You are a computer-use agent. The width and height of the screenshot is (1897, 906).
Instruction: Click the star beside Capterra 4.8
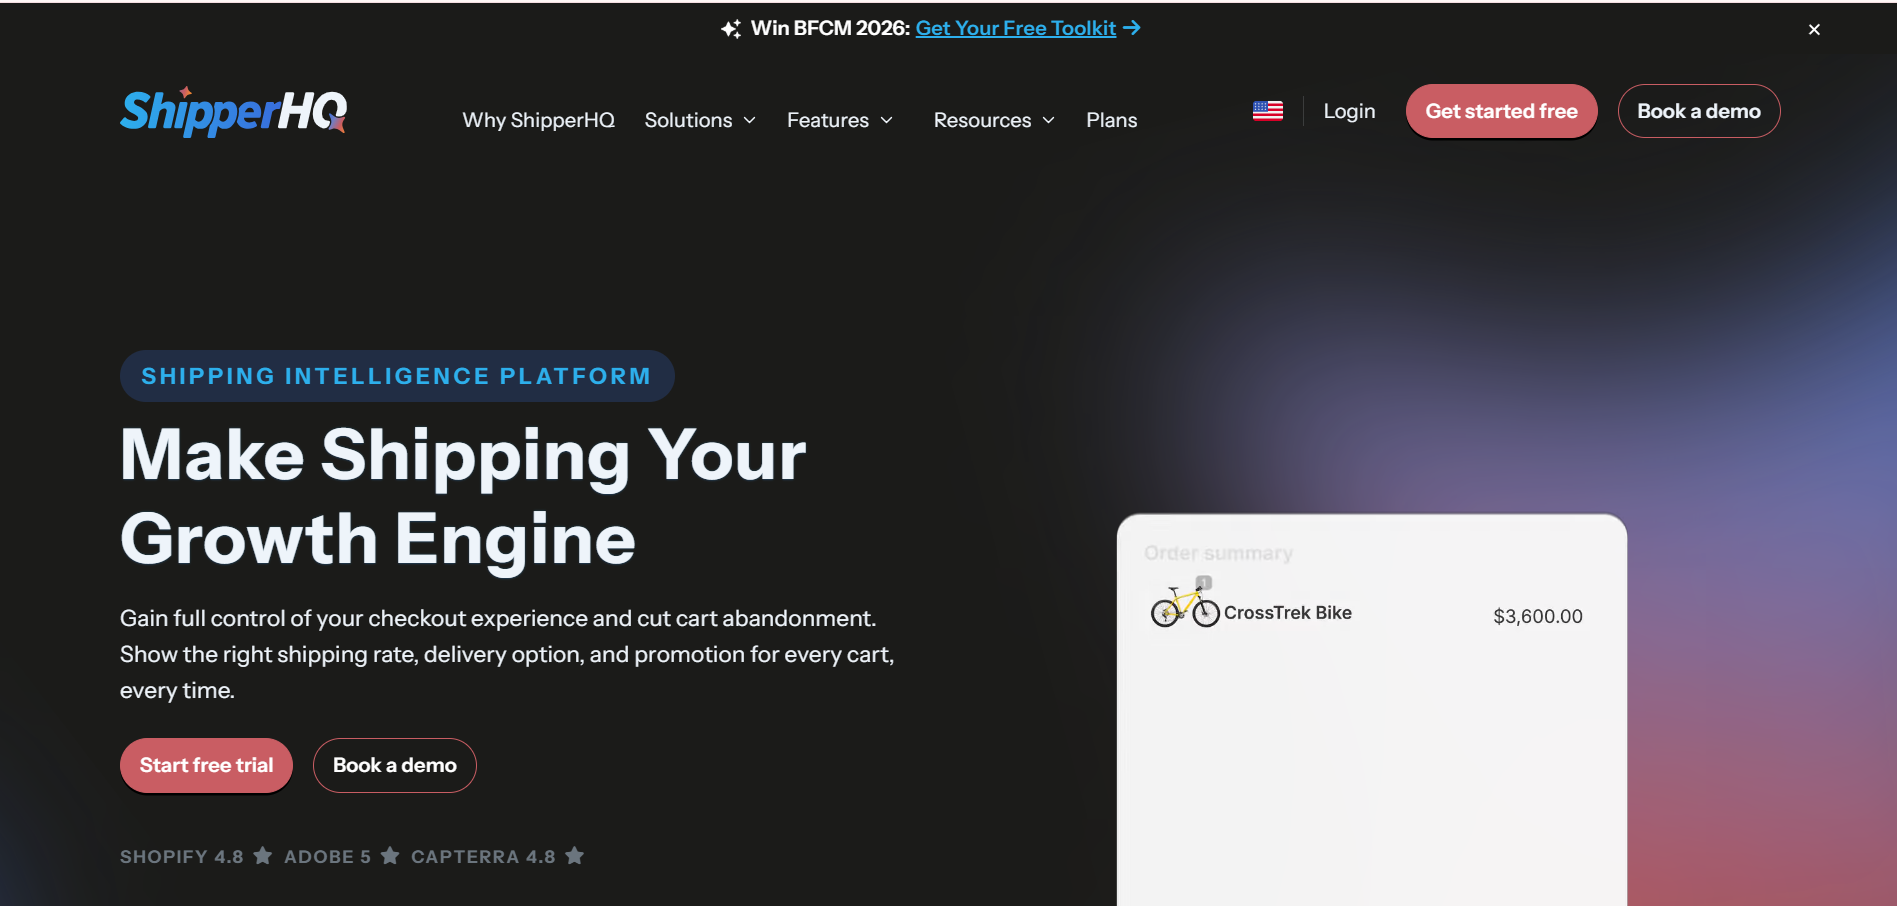click(x=574, y=855)
